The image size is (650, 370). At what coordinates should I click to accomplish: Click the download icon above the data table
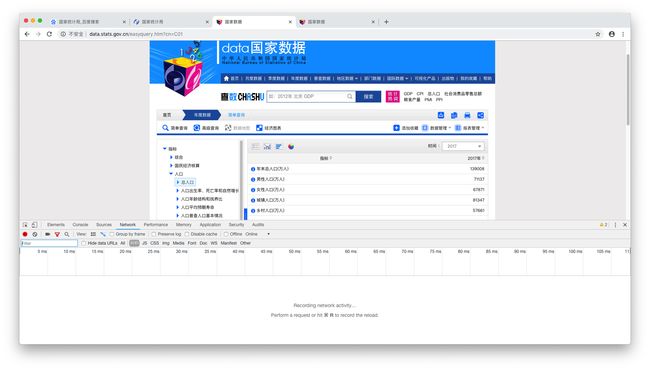point(441,115)
